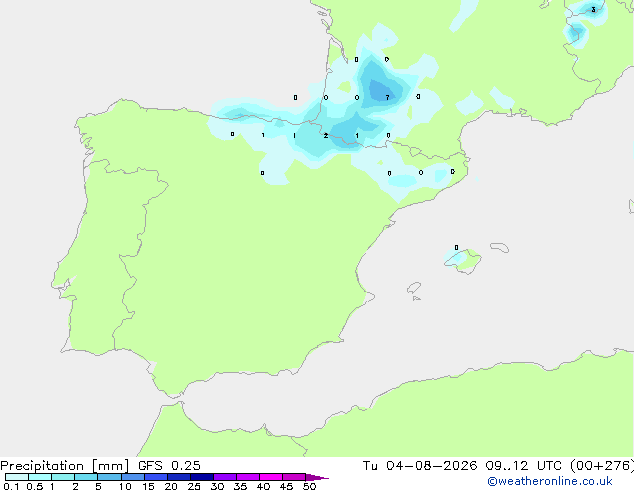Click the precipitation value "7" over France
The image size is (634, 490).
pos(387,97)
